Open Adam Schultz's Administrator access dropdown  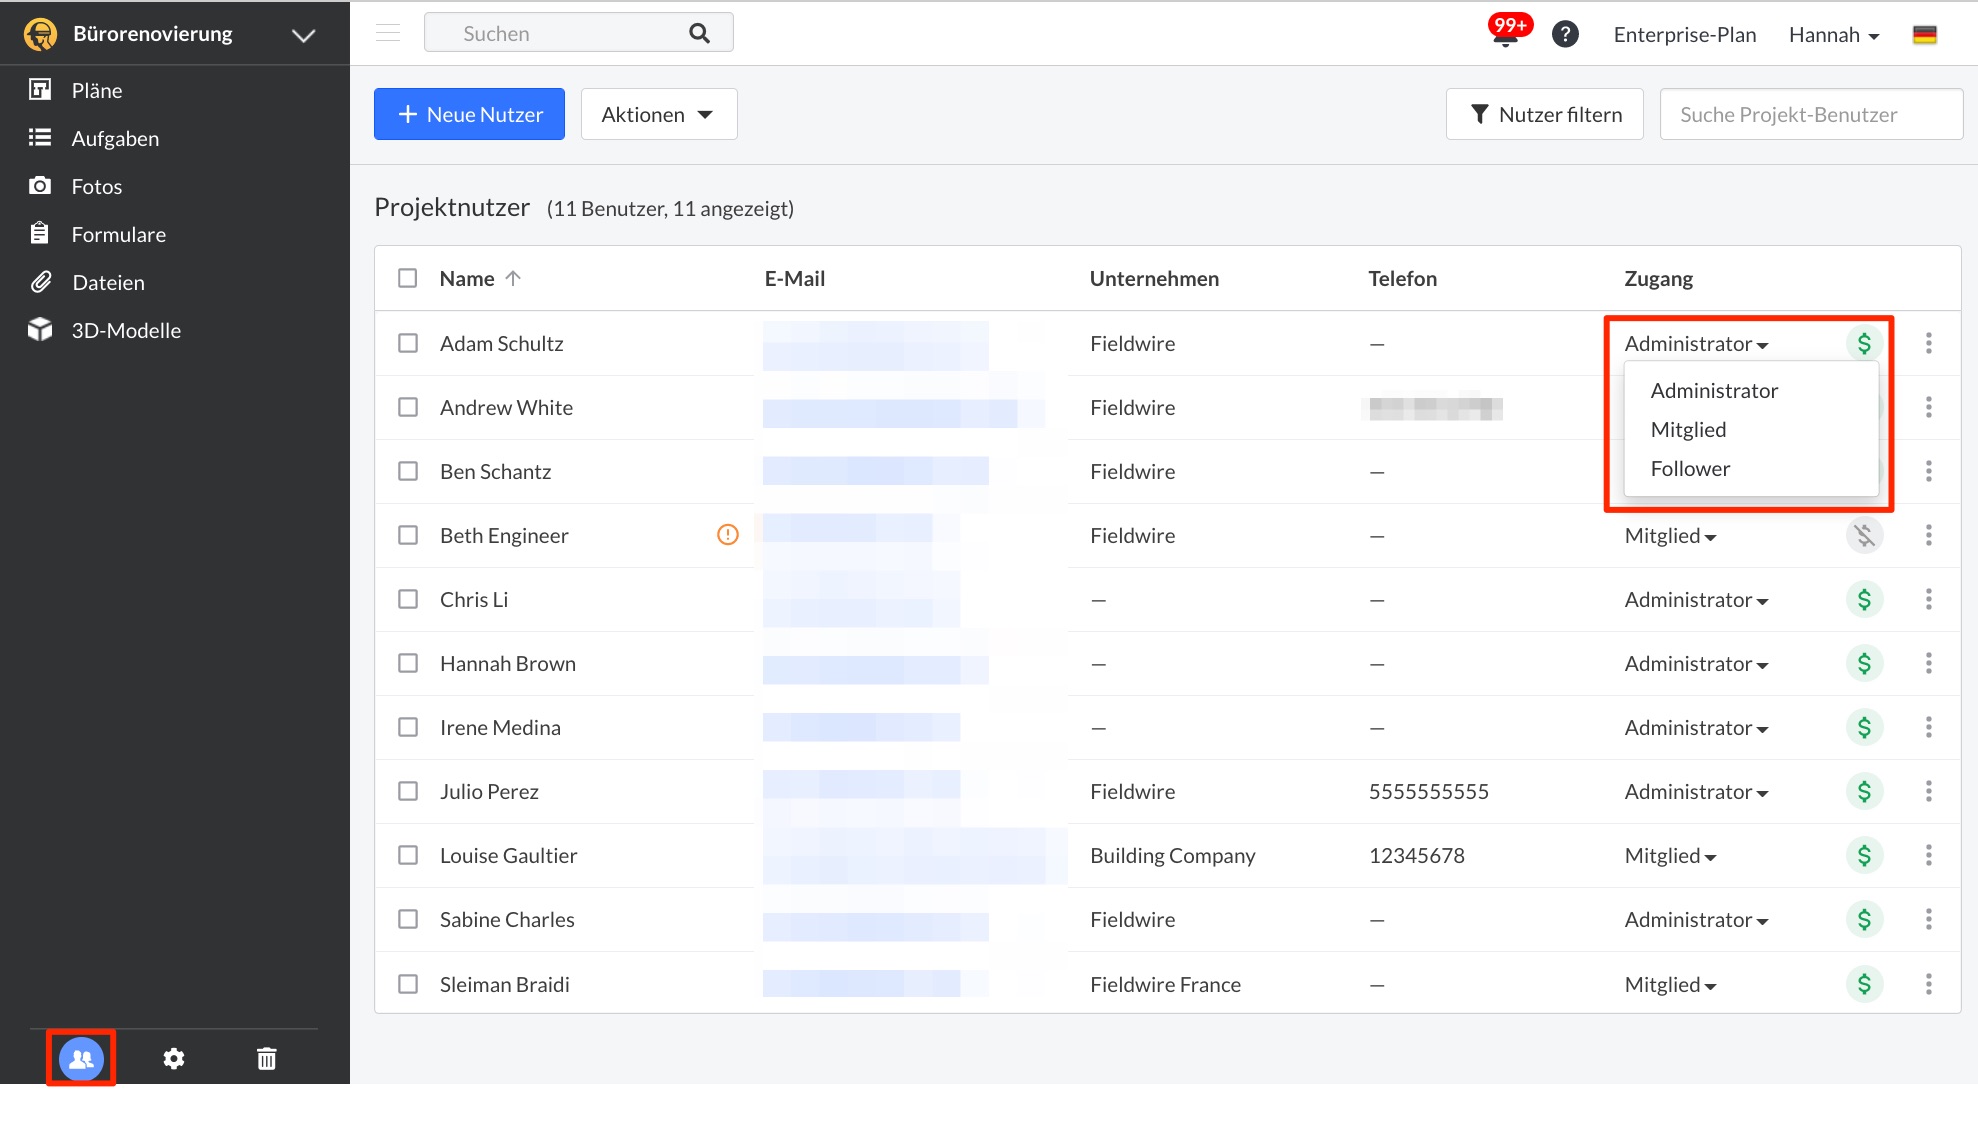pyautogui.click(x=1696, y=343)
